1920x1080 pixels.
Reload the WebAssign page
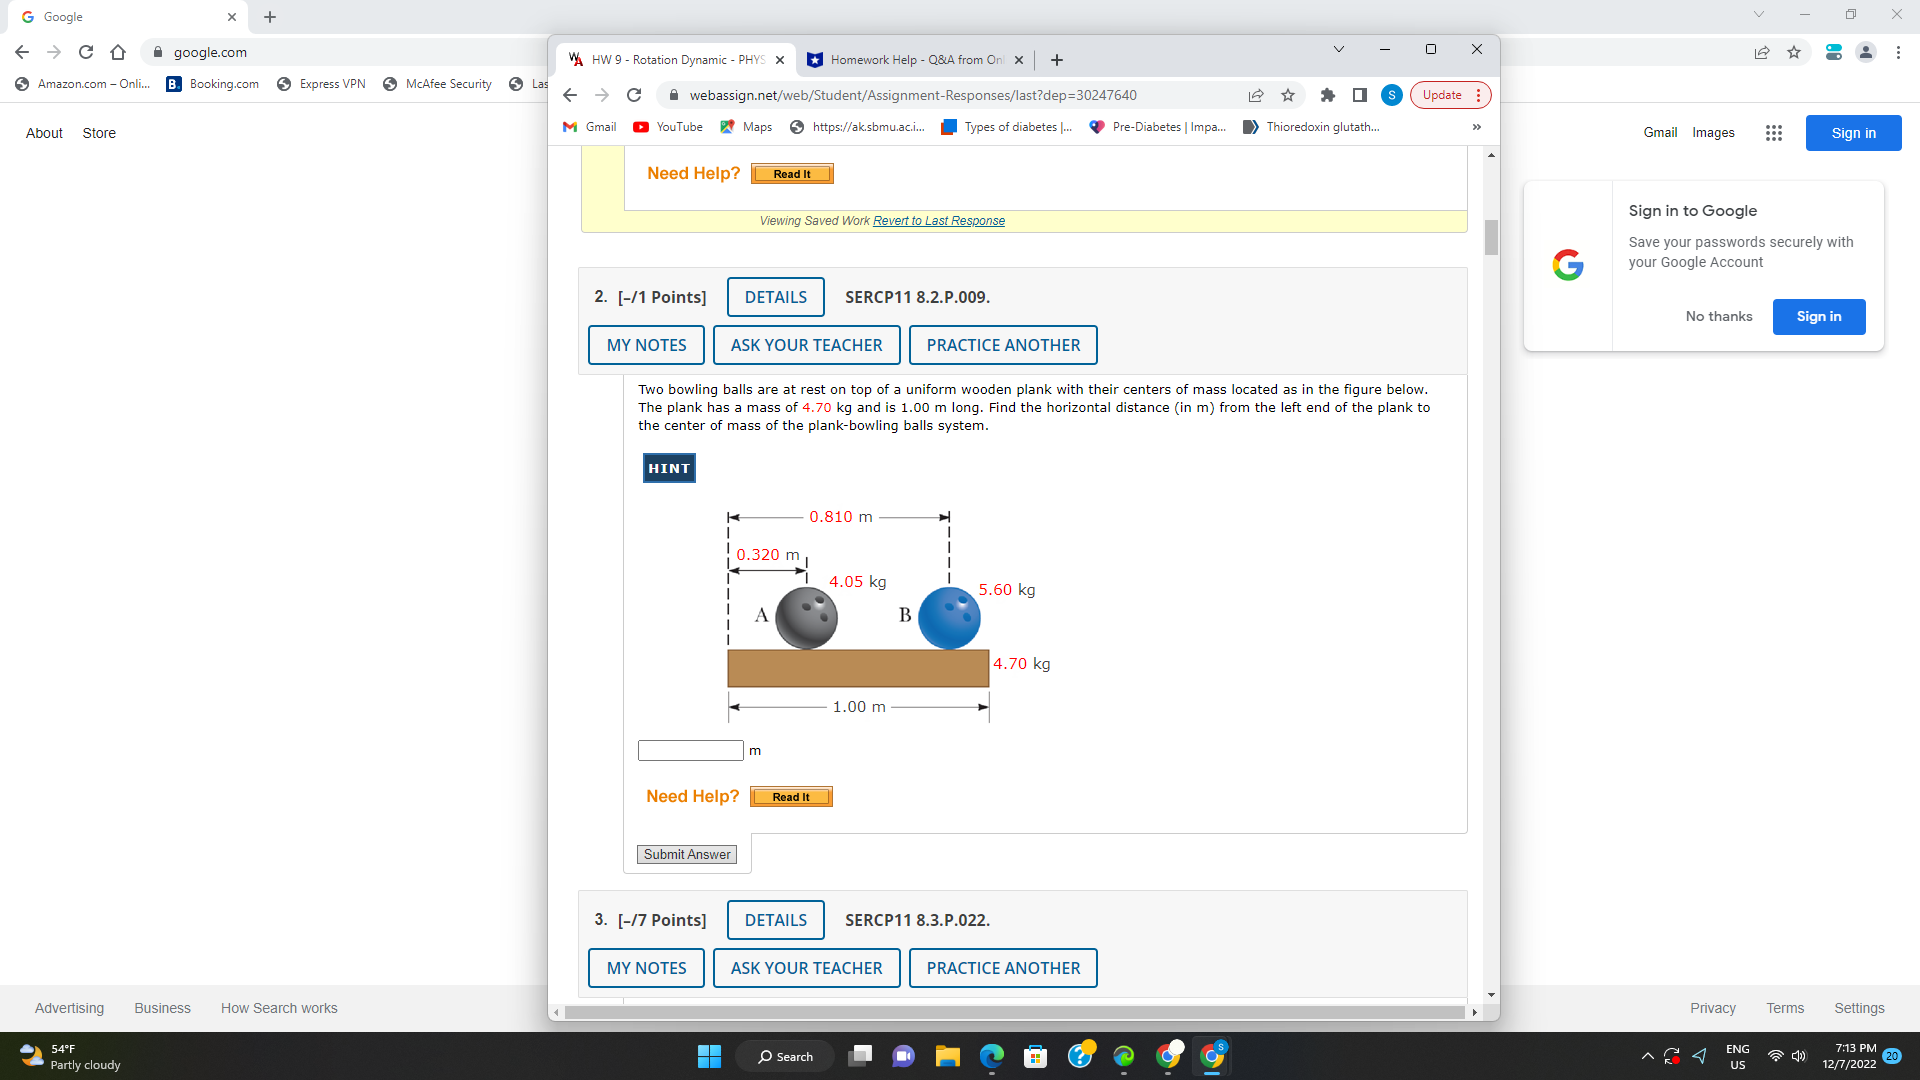tap(634, 95)
